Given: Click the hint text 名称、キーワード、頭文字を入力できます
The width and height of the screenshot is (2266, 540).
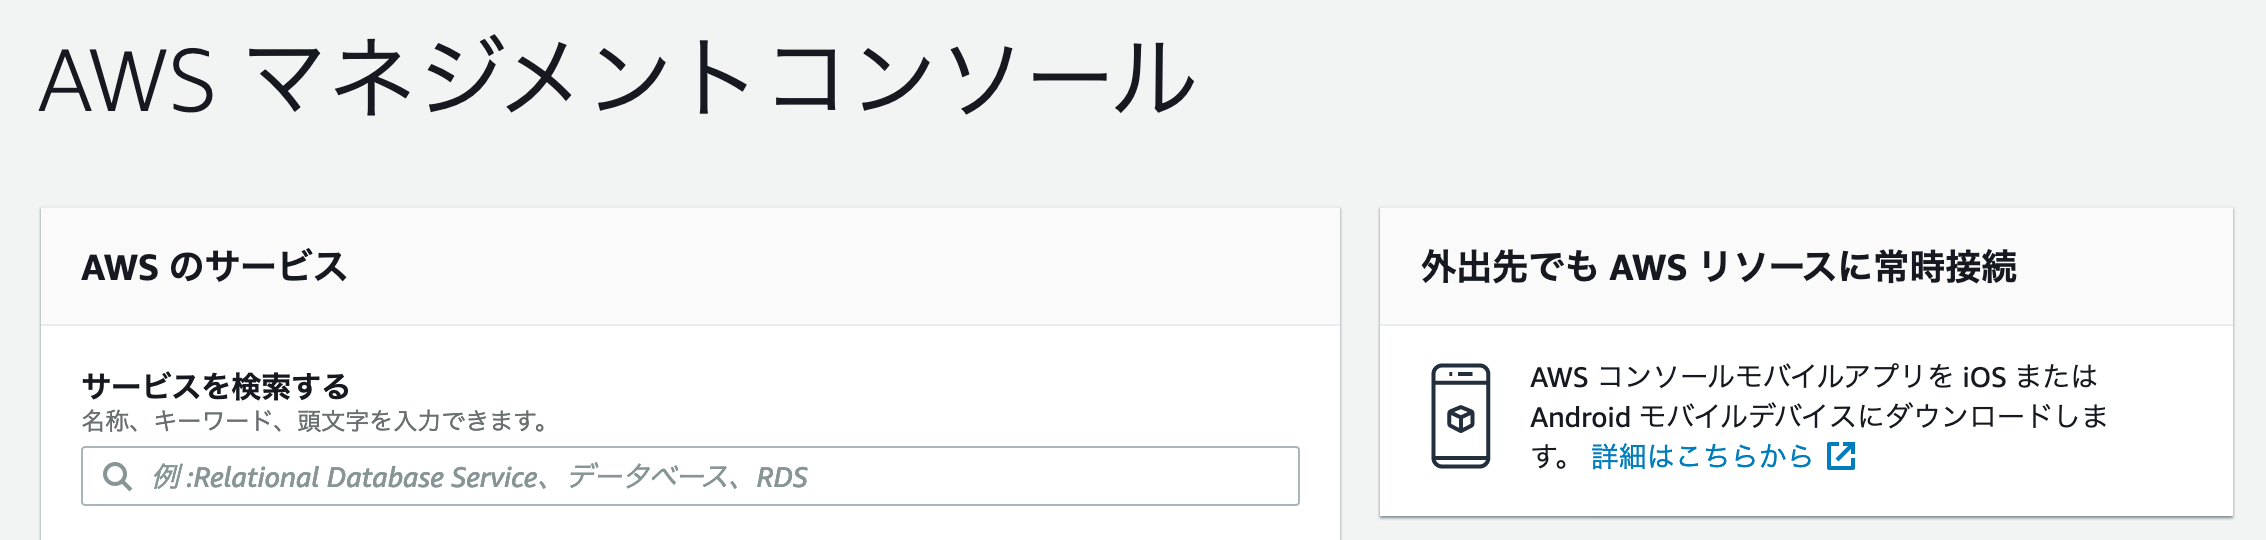Looking at the screenshot, I should (316, 421).
